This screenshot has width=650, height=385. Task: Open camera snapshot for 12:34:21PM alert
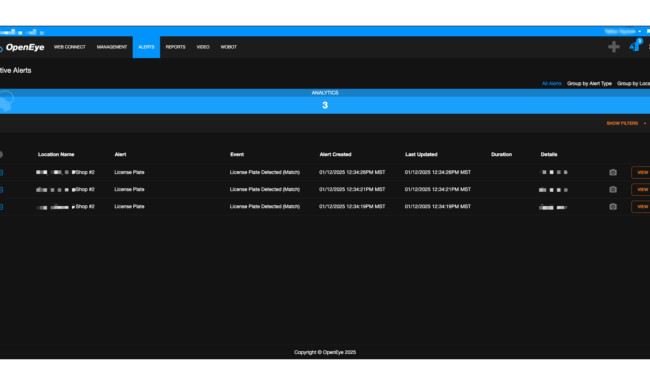click(x=613, y=189)
